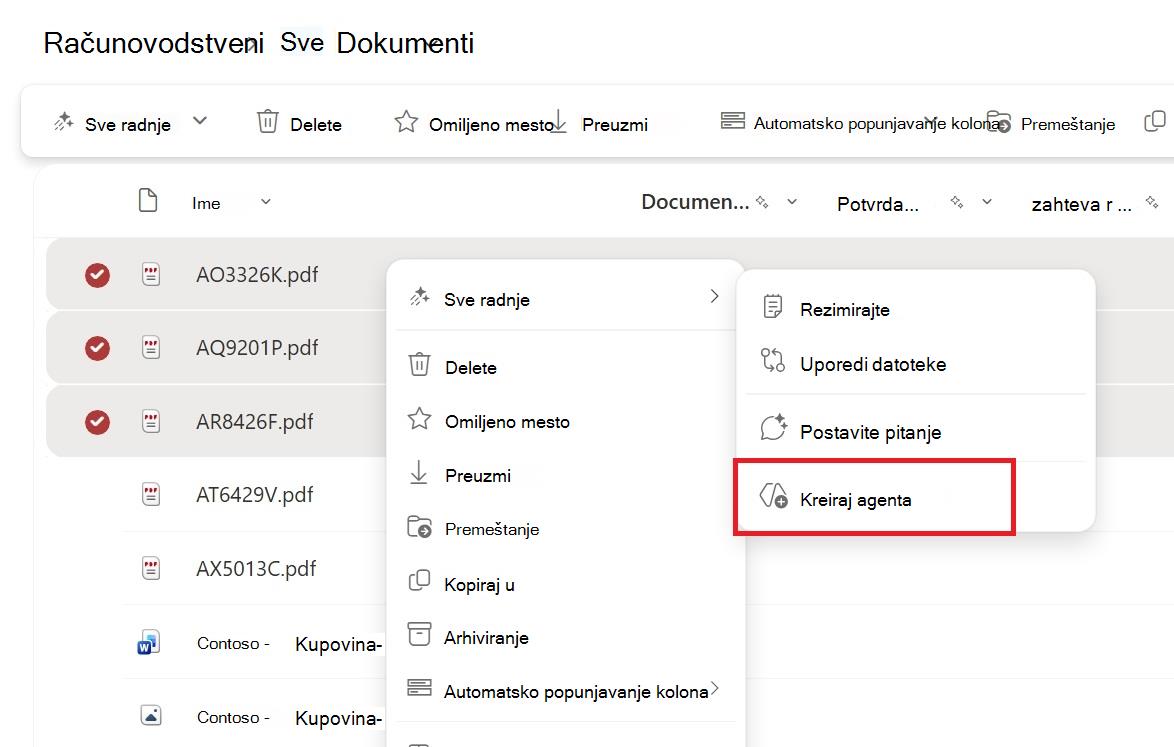This screenshot has height=747, width=1174.
Task: Click the PDF icon beside AT6429V.pdf
Action: click(151, 494)
